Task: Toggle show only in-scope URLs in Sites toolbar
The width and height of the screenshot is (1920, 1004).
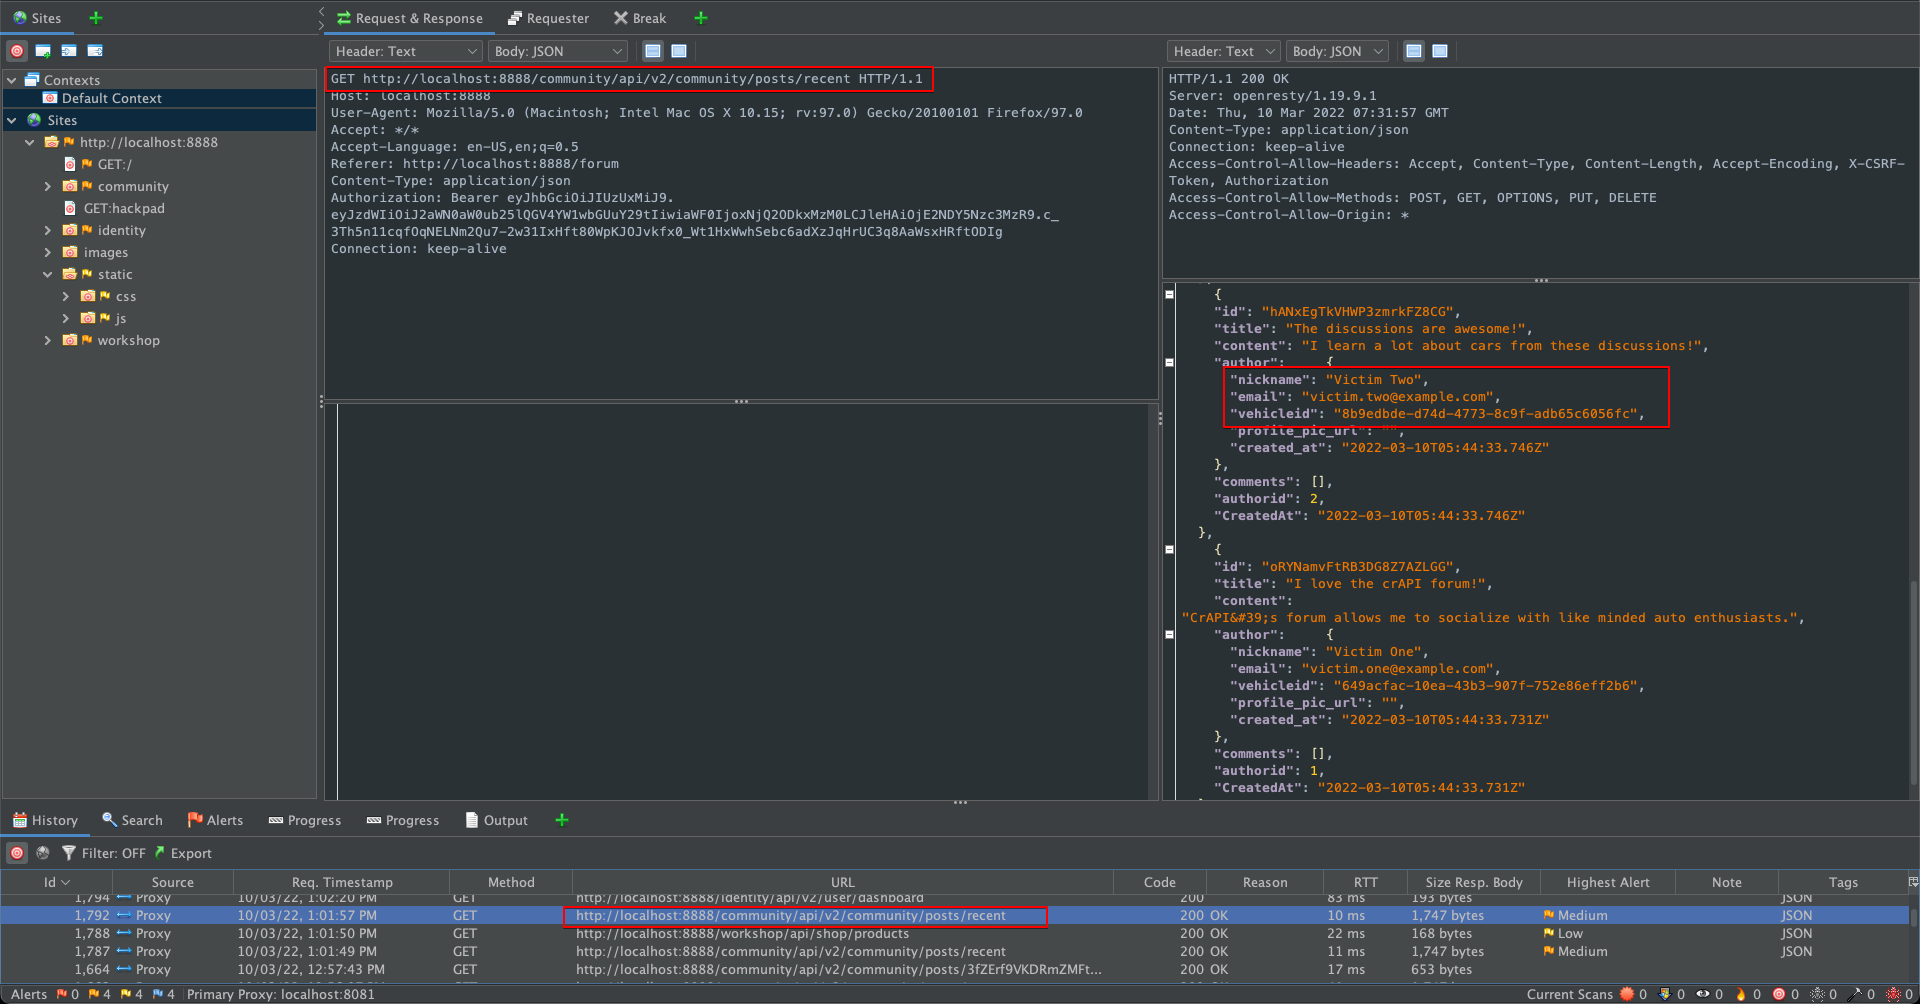Action: coord(17,51)
